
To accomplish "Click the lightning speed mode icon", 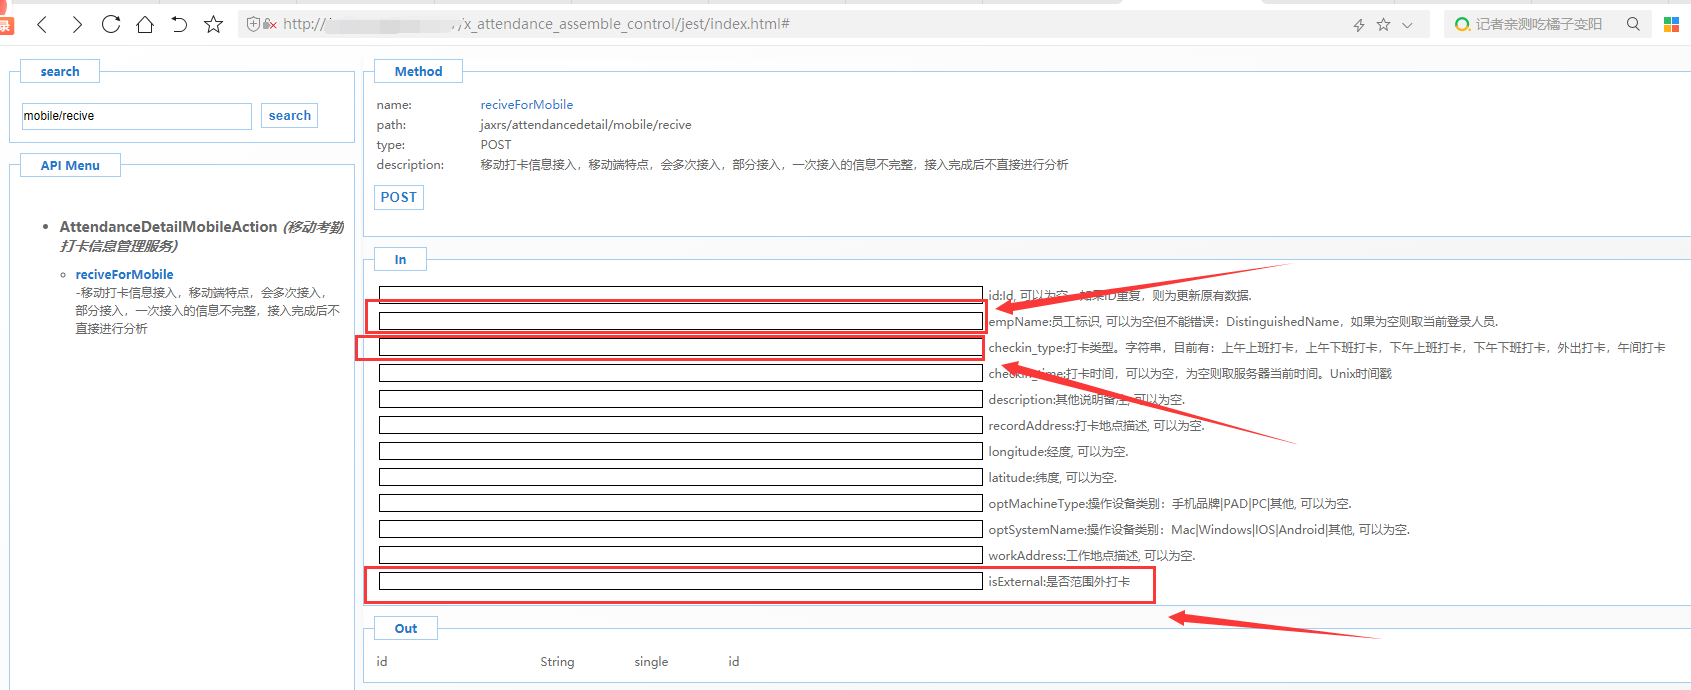I will point(1359,25).
